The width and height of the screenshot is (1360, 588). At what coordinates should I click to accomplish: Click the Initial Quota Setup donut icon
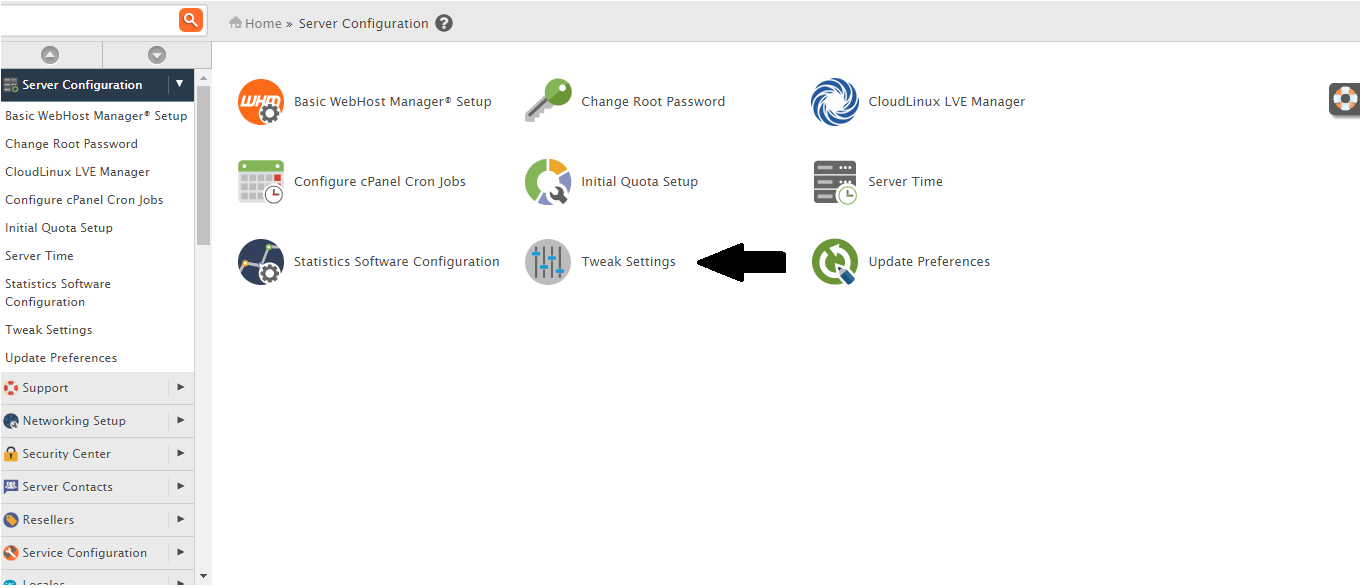[548, 182]
